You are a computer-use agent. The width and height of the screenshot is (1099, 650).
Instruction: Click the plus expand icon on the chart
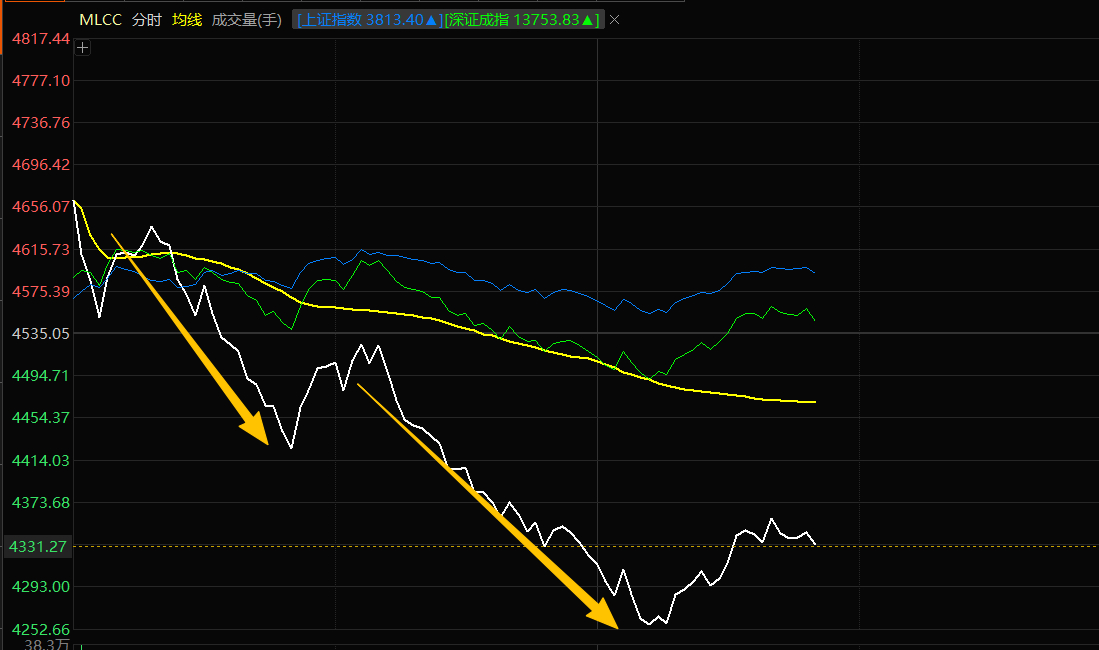(83, 48)
